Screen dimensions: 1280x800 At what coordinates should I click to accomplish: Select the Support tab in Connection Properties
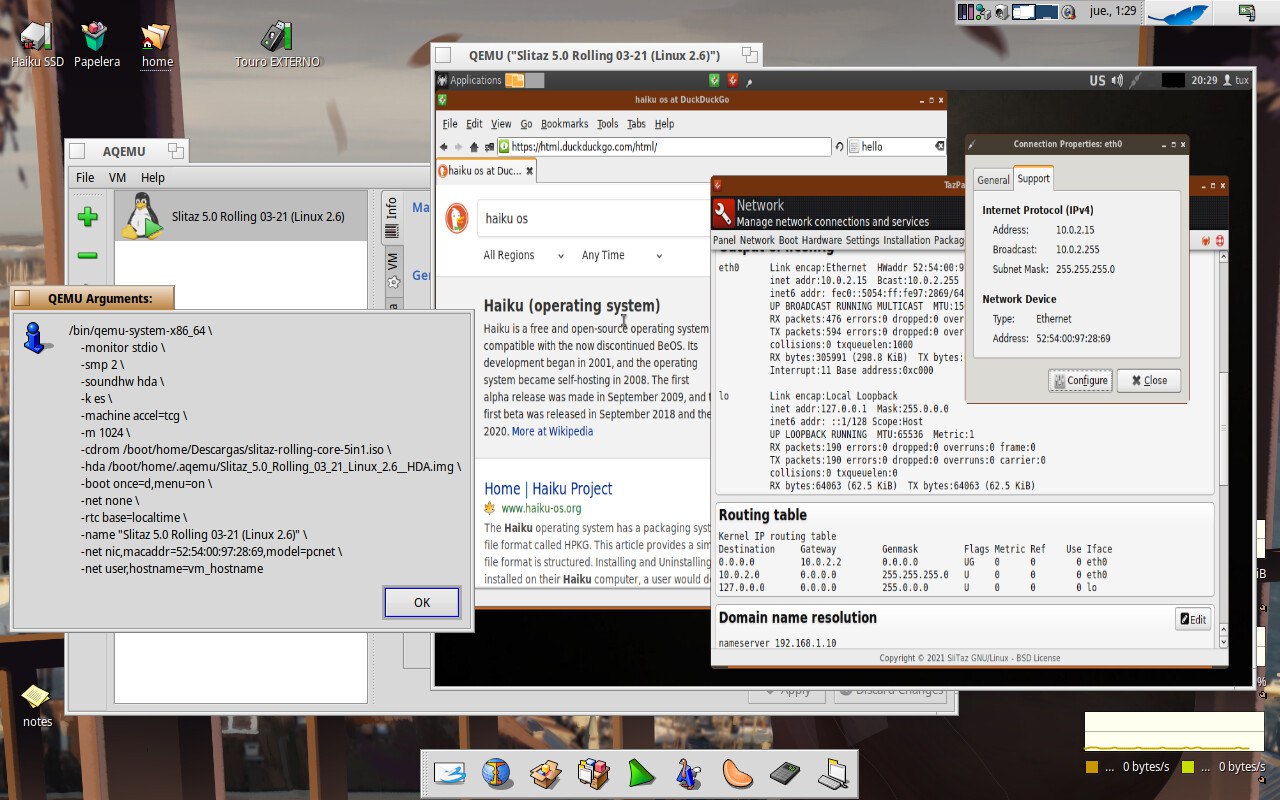(x=1033, y=178)
